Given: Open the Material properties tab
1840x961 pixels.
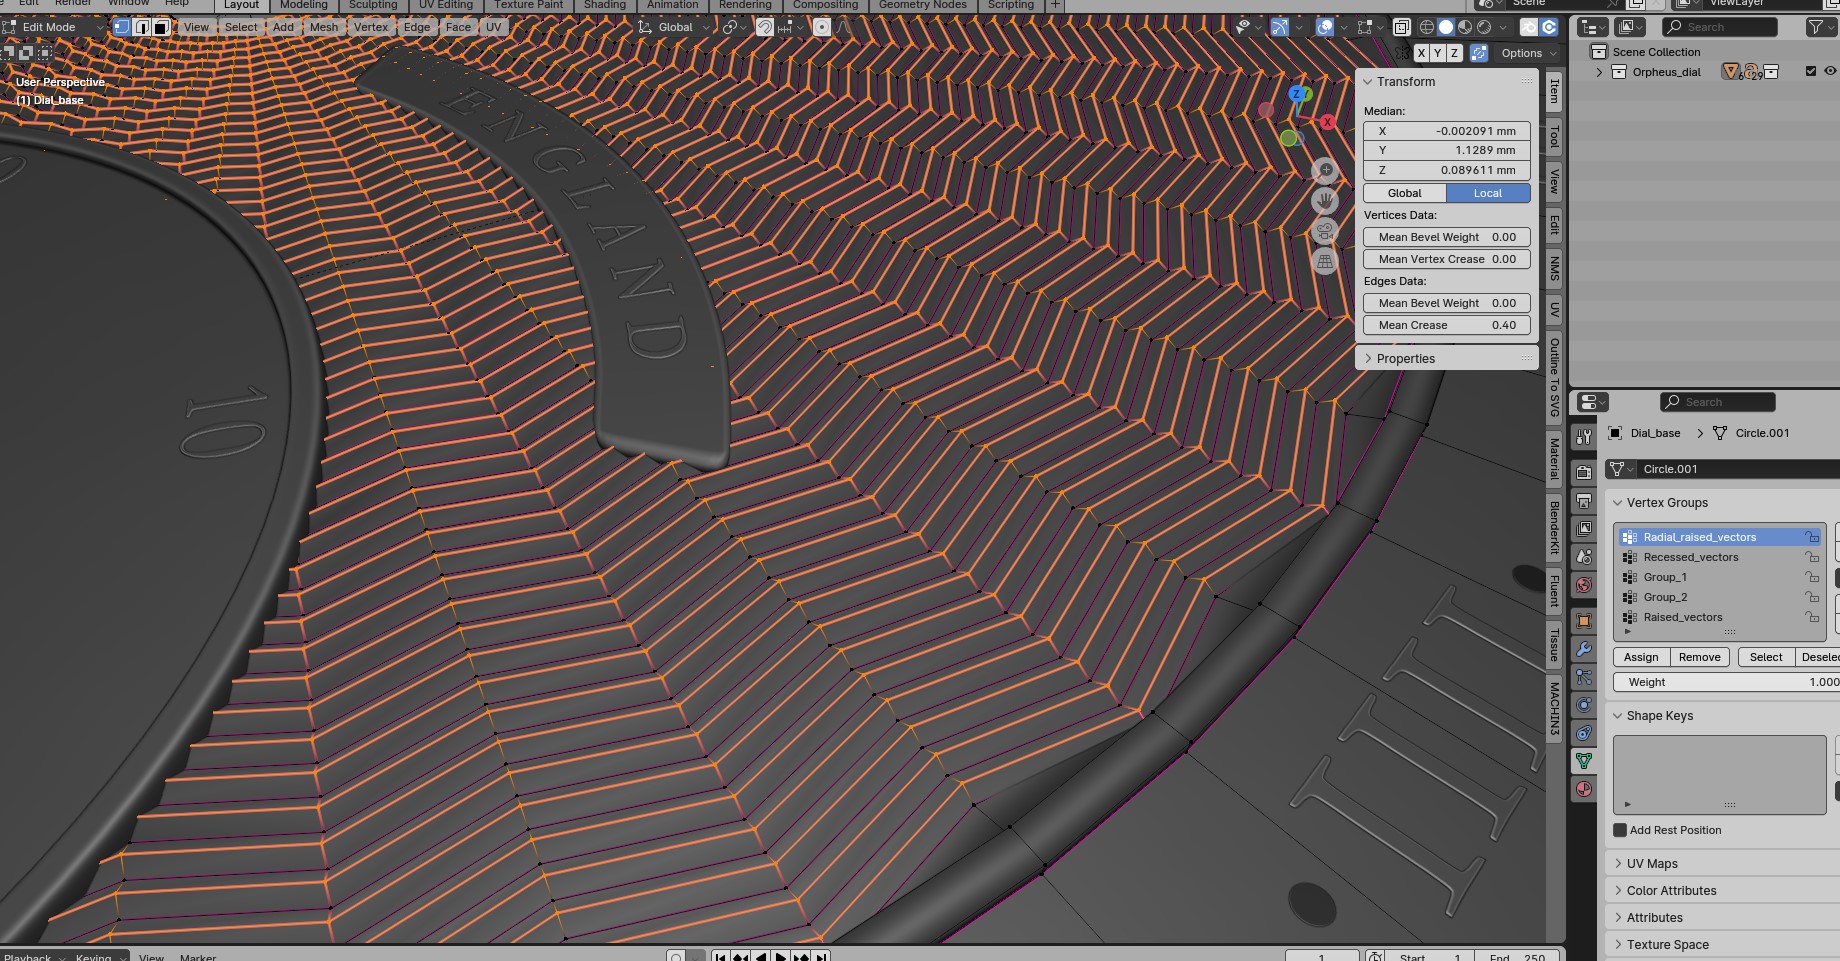Looking at the screenshot, I should click(x=1584, y=789).
